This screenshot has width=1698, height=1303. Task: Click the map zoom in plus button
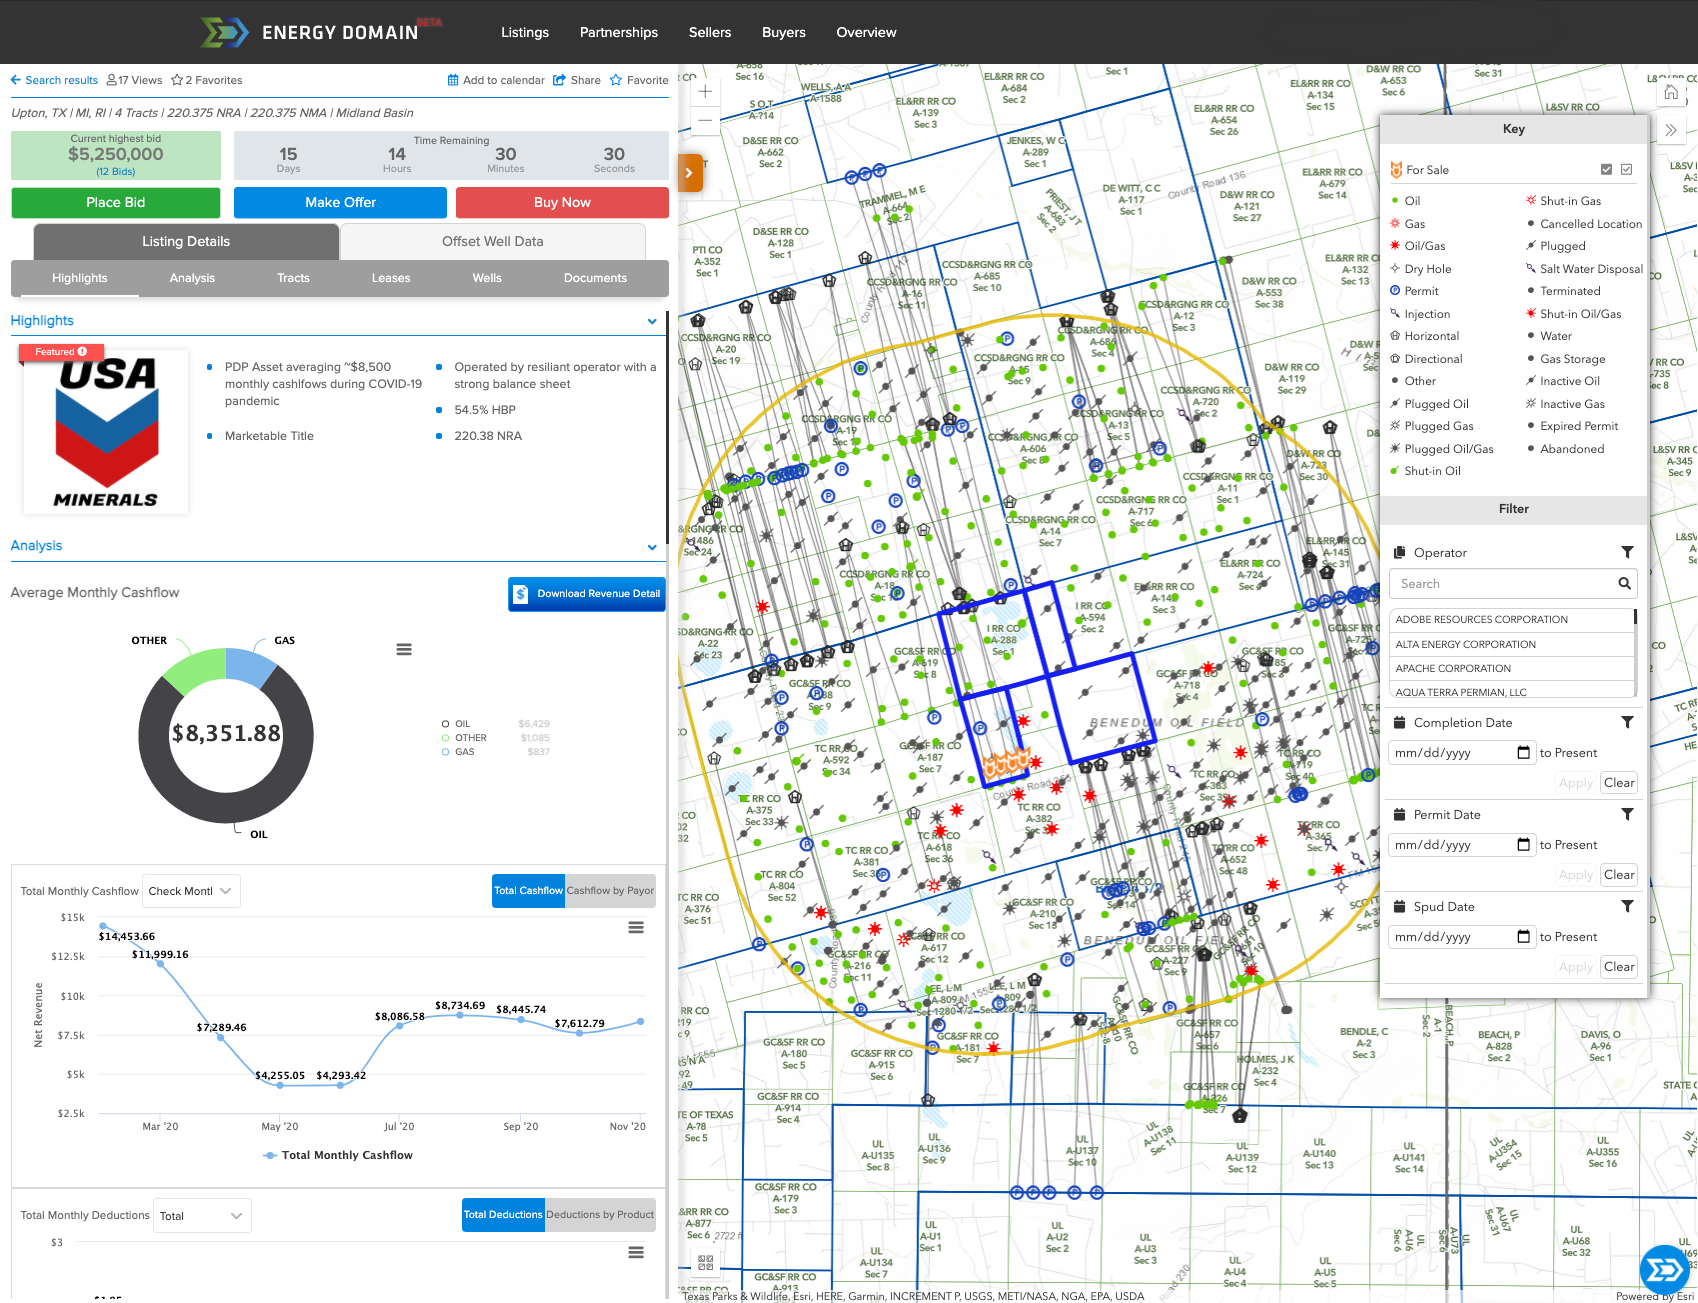pyautogui.click(x=705, y=91)
